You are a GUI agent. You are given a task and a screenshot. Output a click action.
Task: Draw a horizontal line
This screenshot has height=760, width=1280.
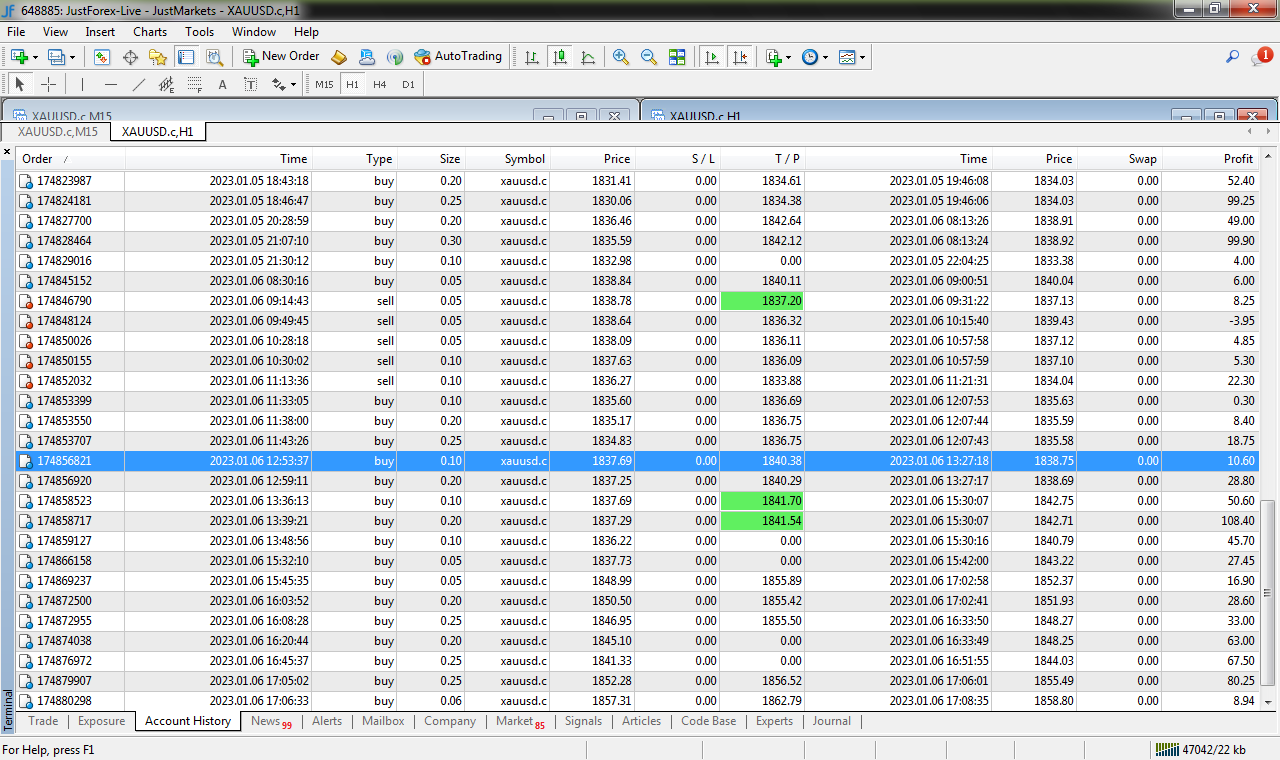click(x=111, y=85)
